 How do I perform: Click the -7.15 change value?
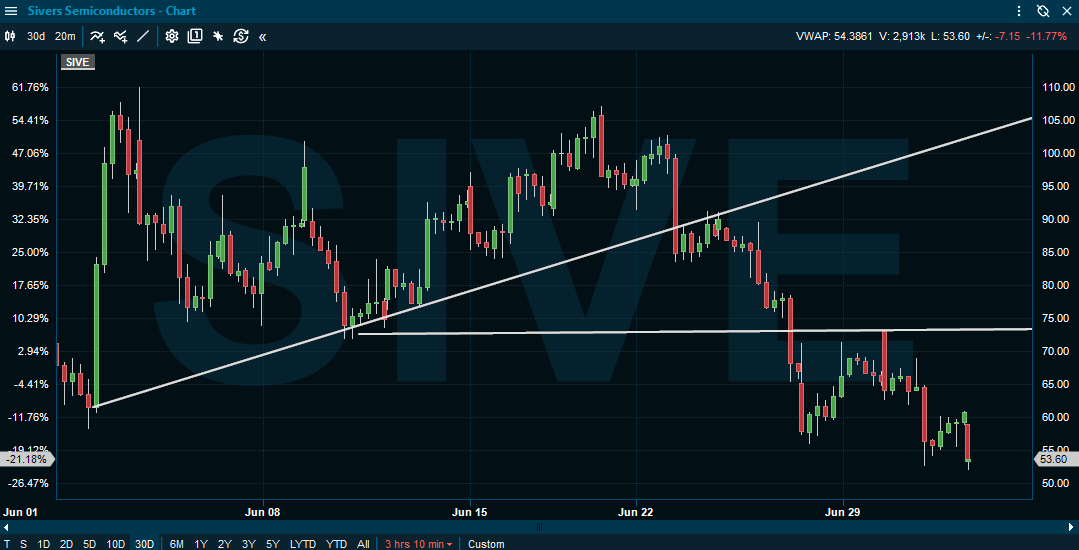coord(1007,36)
